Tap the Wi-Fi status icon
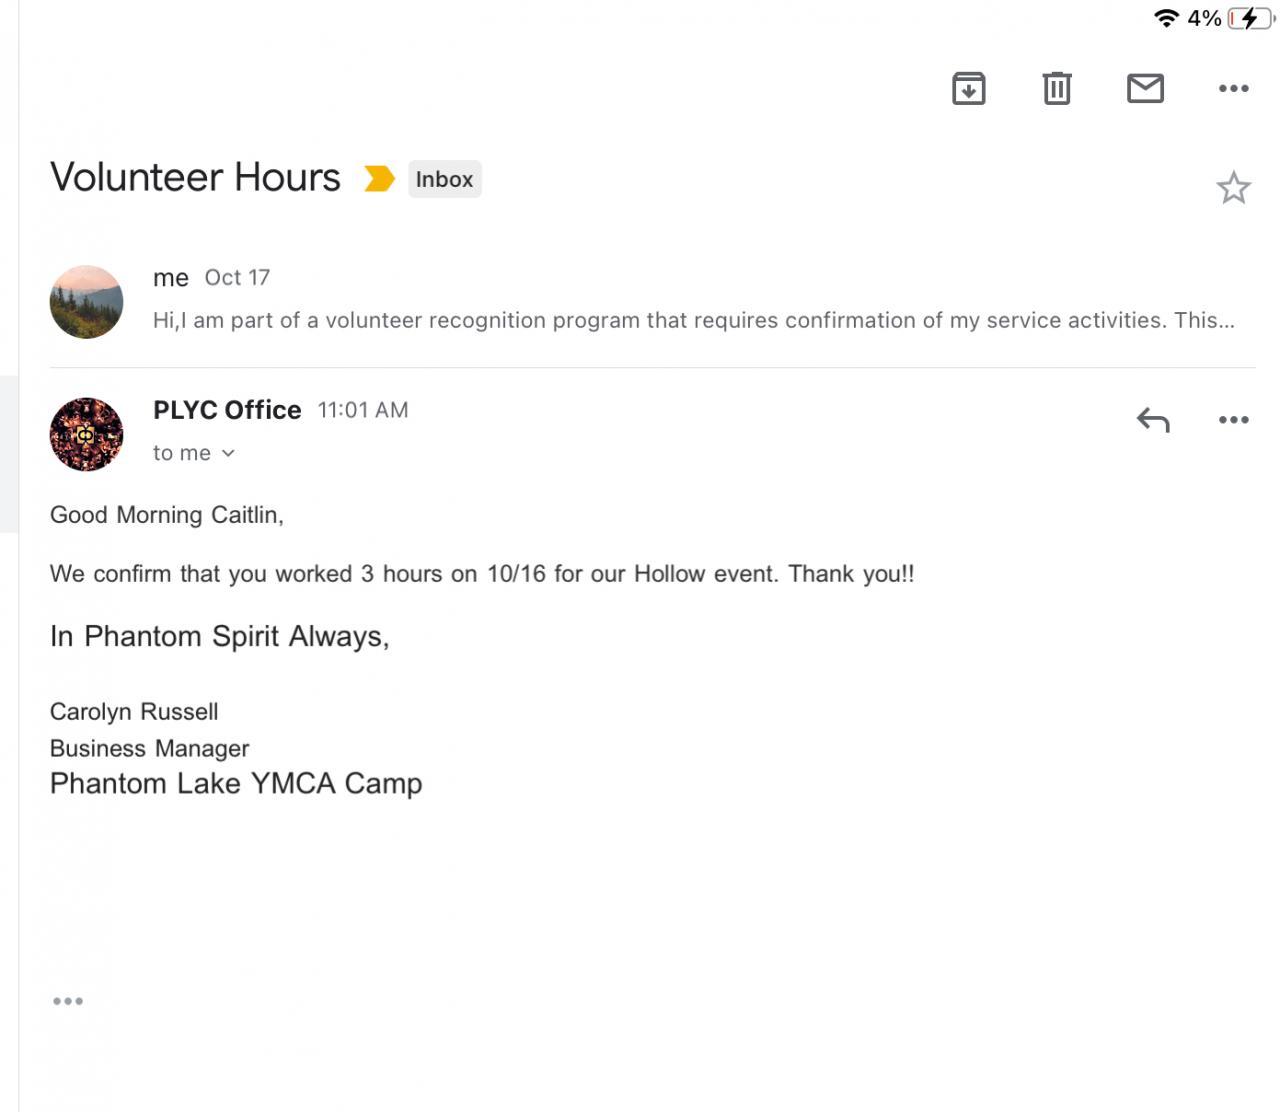The width and height of the screenshot is (1280, 1112). (x=1165, y=18)
